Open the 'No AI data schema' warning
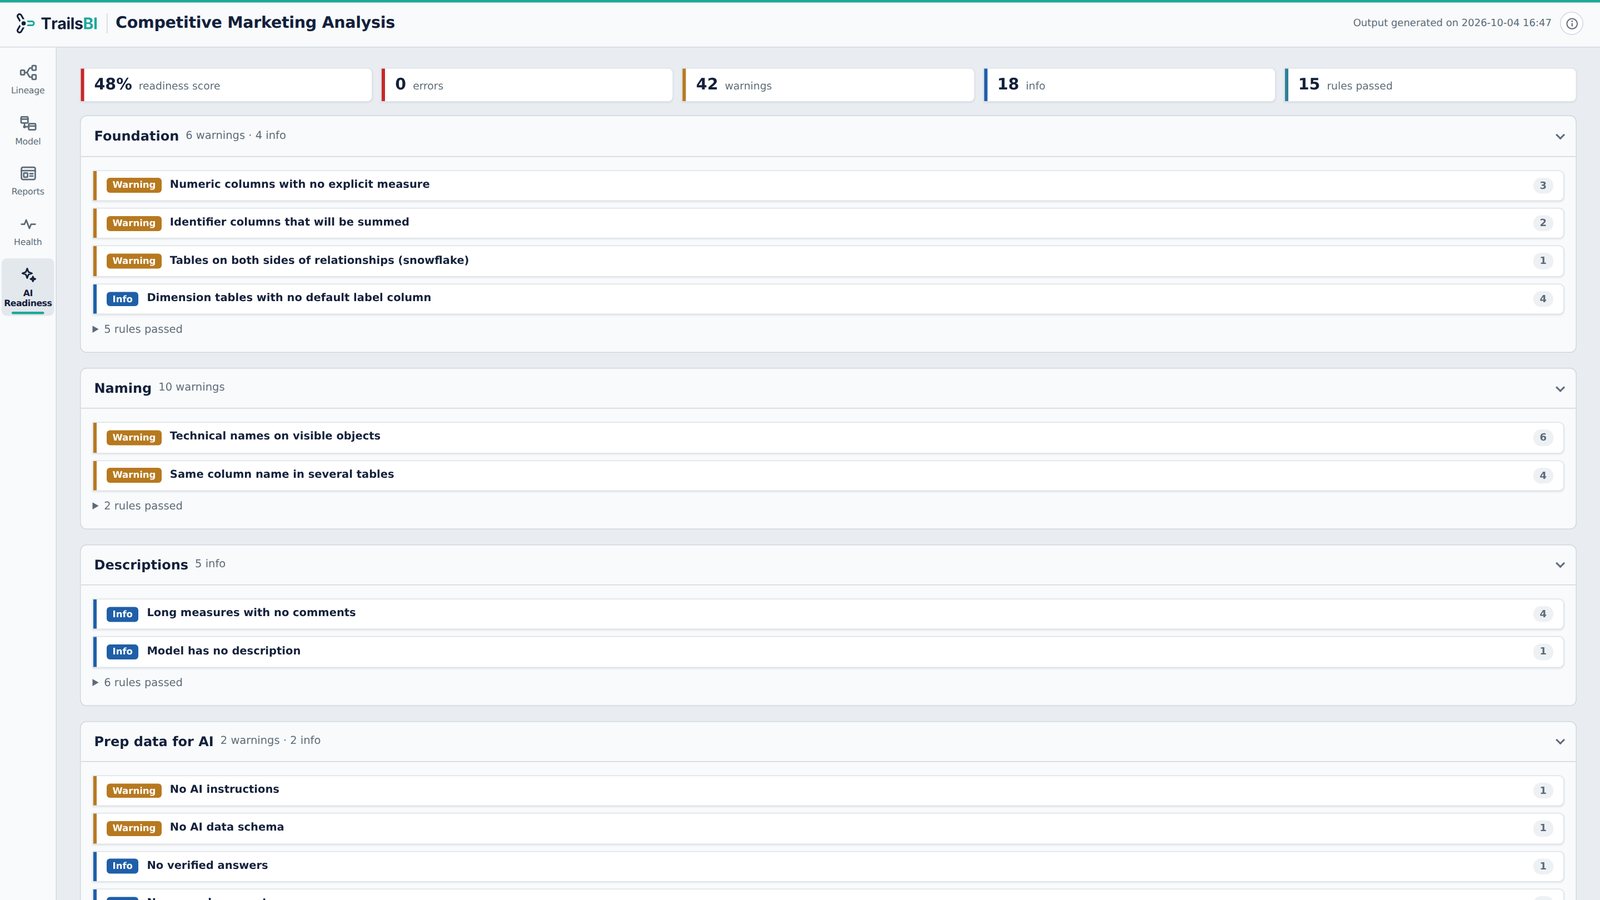 pos(828,828)
